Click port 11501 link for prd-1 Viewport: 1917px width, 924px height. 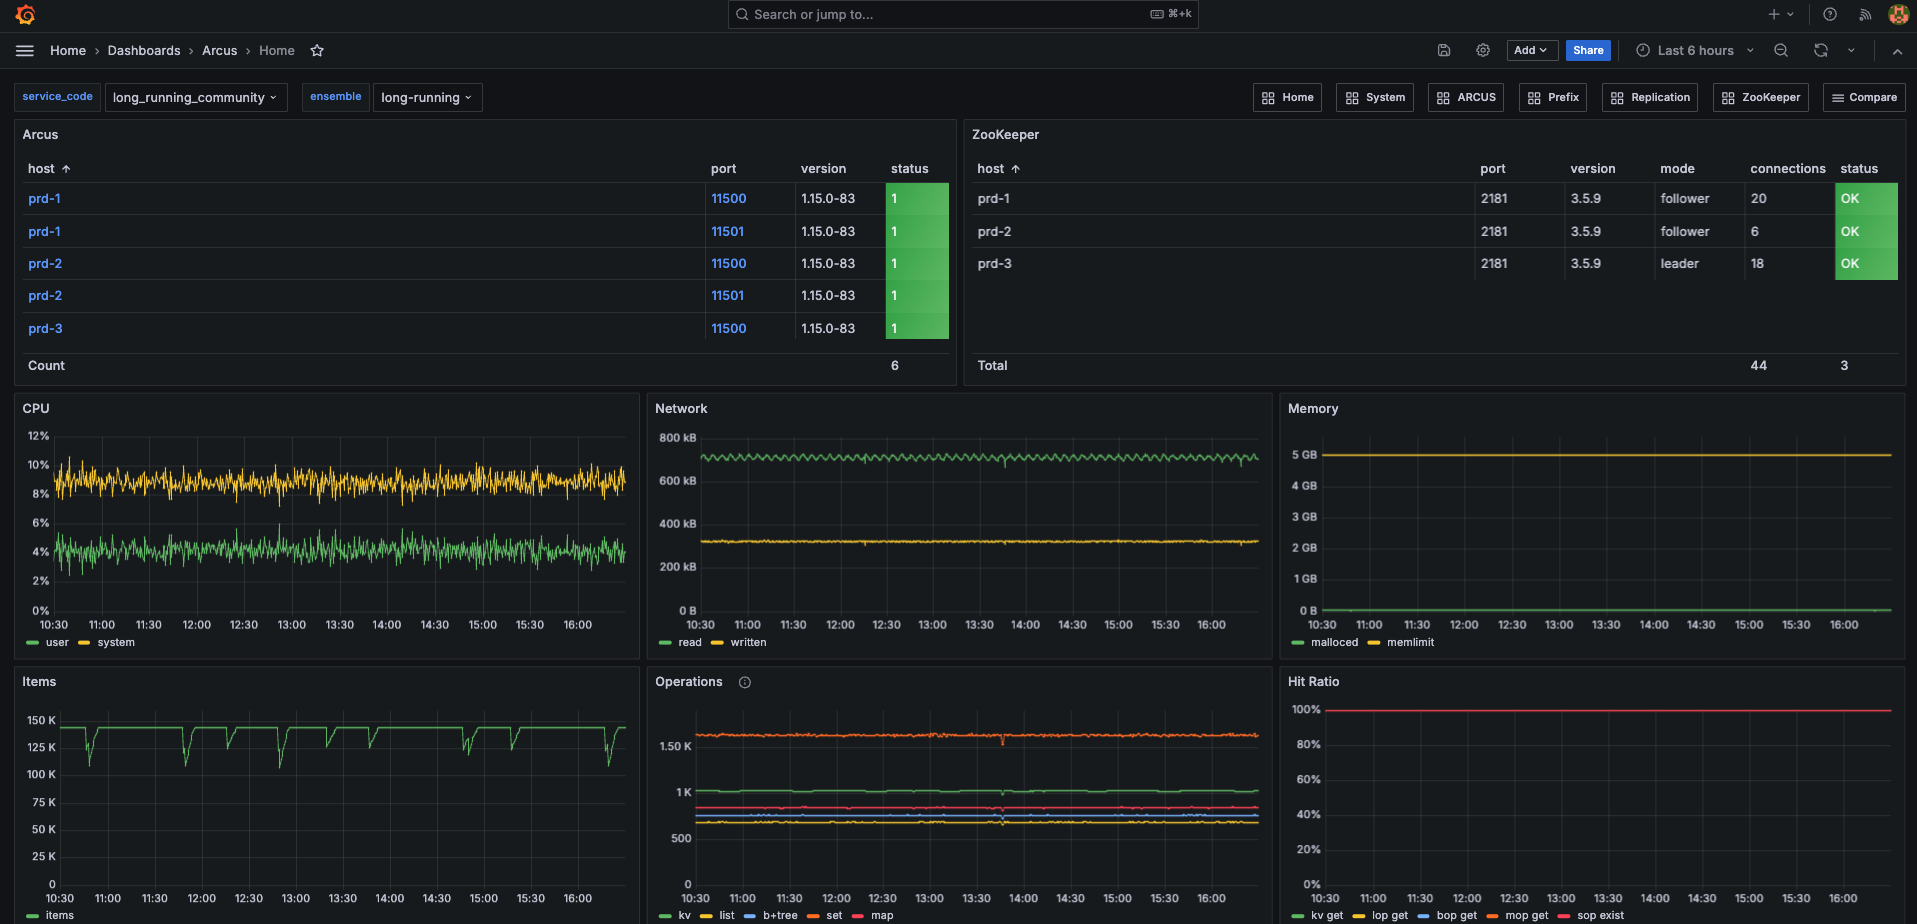pos(727,232)
